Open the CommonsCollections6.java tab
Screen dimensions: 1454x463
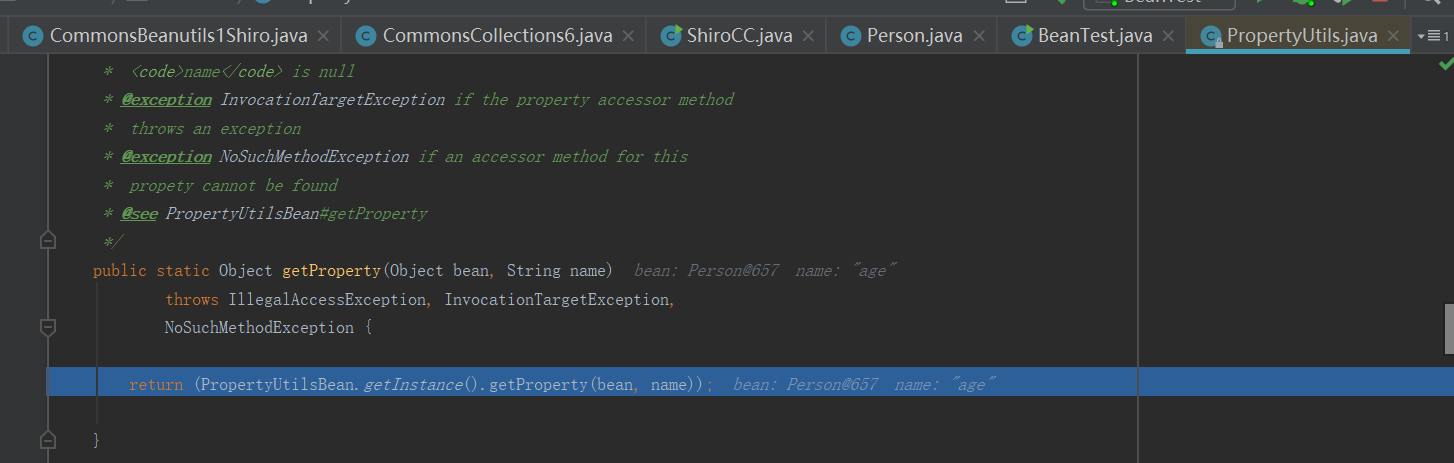pos(497,36)
